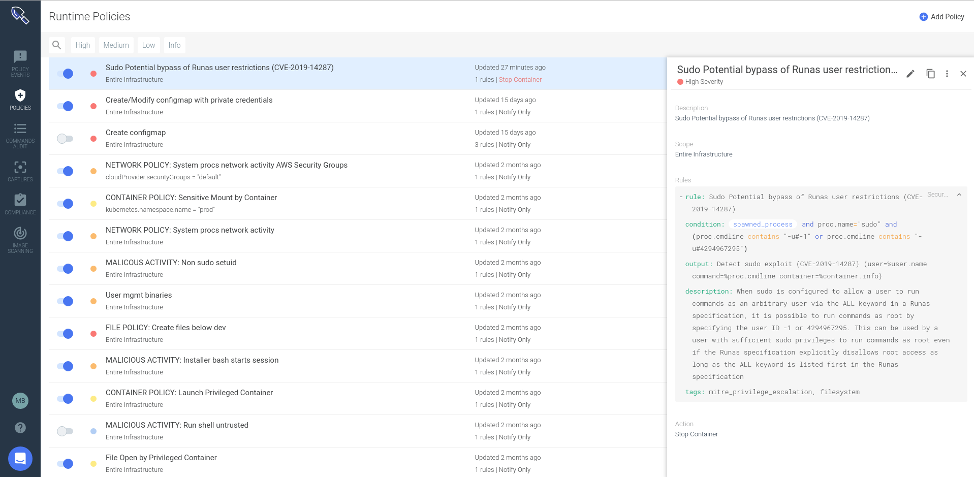
Task: Open Compliance in the sidebar
Action: point(20,203)
